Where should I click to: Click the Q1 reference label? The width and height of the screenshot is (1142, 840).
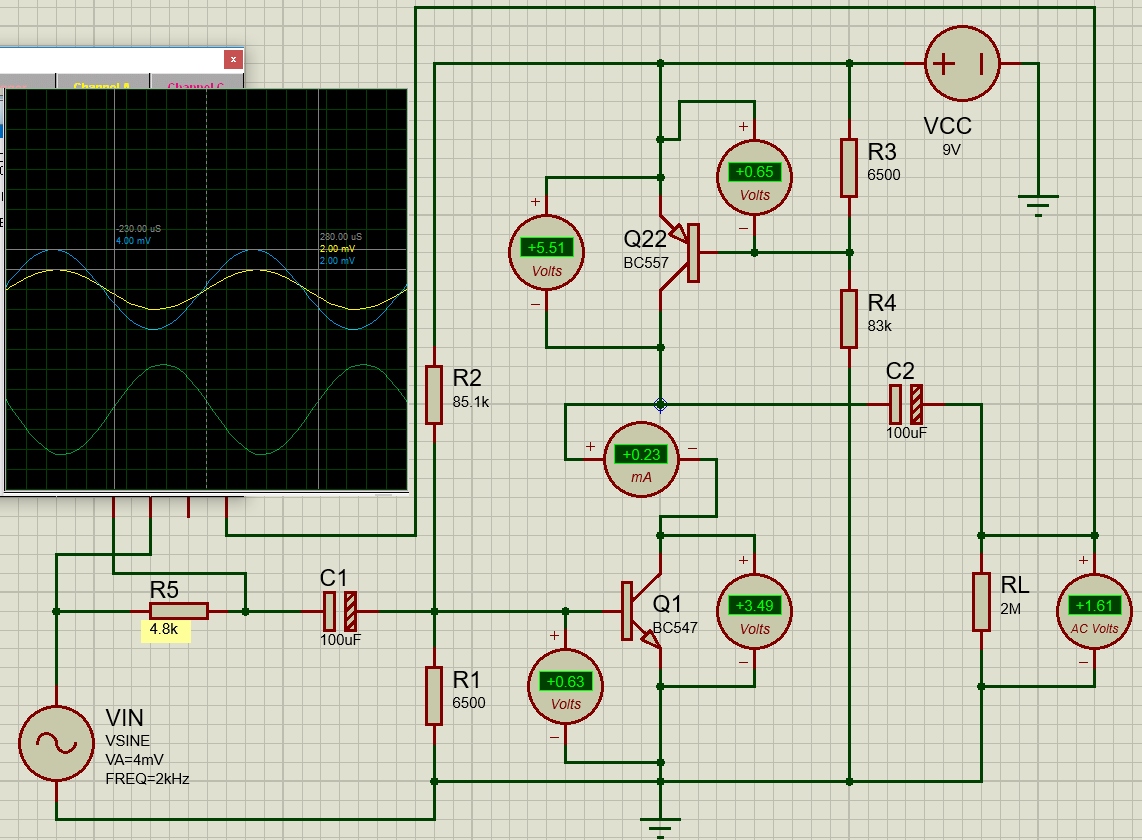666,603
